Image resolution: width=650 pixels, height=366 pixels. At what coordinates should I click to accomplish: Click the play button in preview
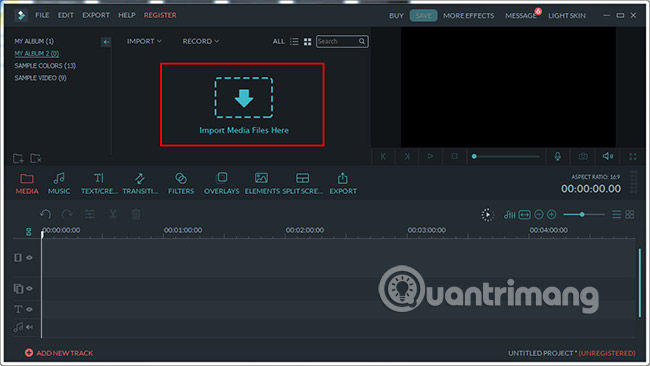tap(431, 156)
